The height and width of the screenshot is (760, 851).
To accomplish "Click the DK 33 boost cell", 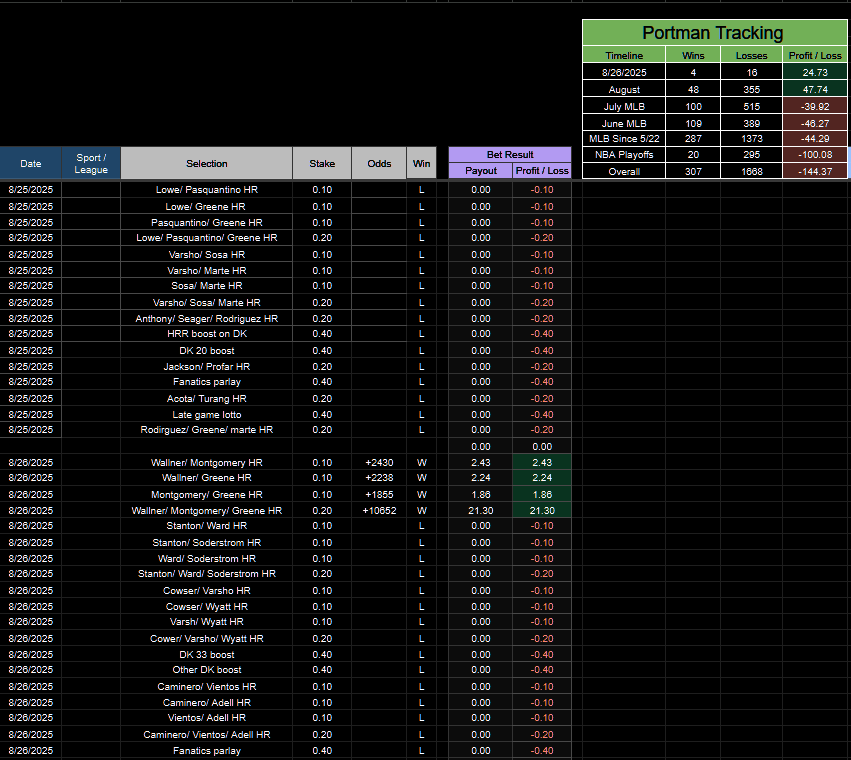I will (x=207, y=655).
